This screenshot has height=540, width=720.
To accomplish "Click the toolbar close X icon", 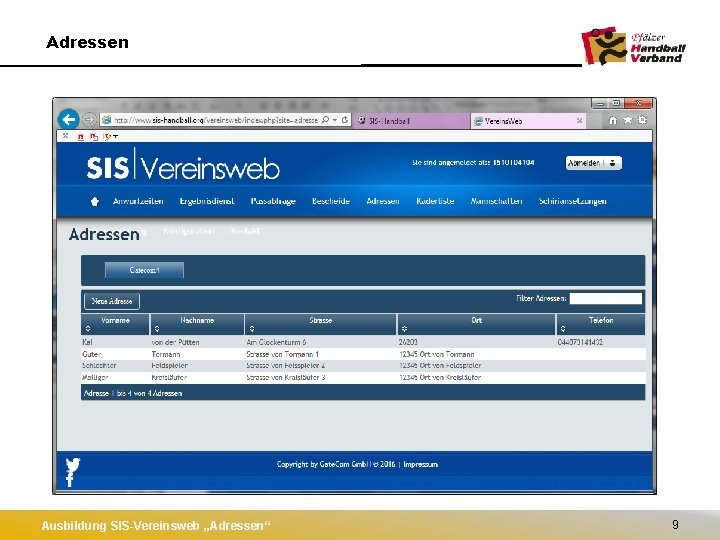I will pos(66,136).
